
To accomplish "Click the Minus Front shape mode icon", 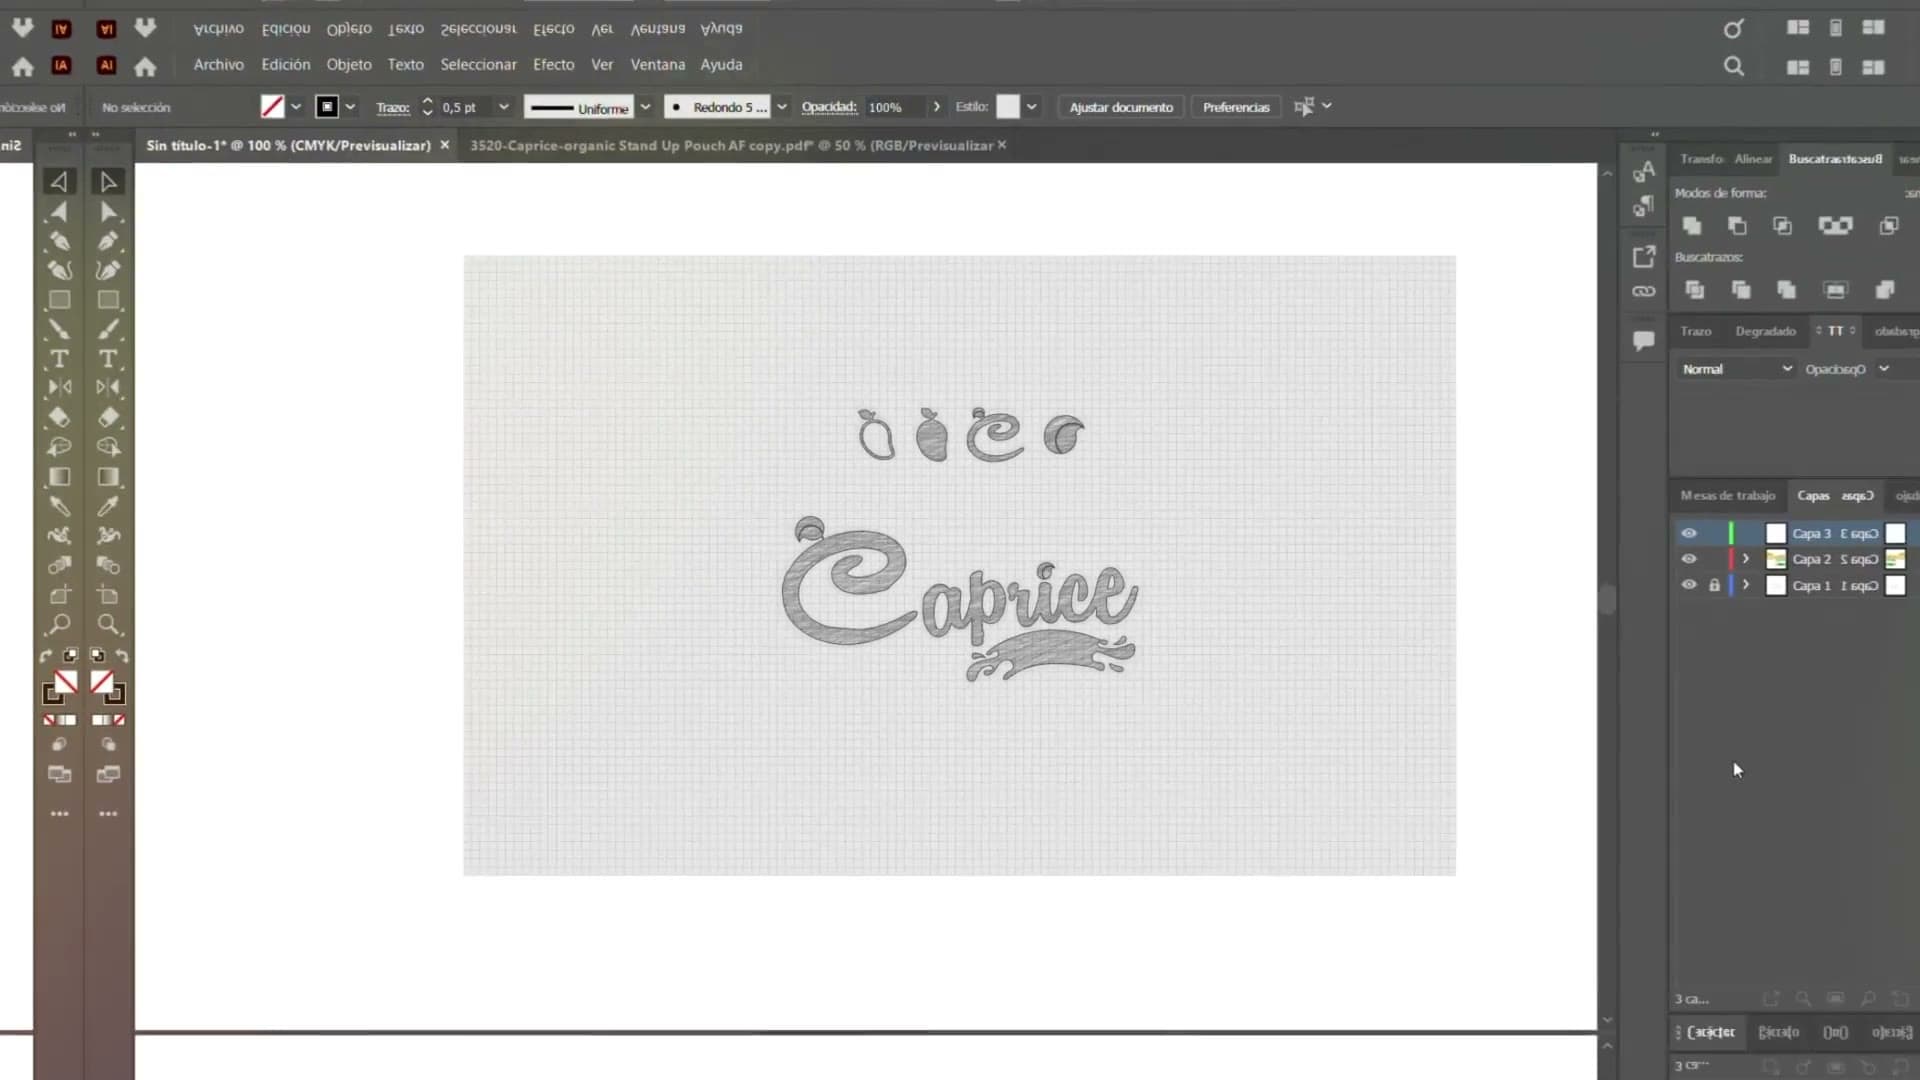I will [1737, 226].
